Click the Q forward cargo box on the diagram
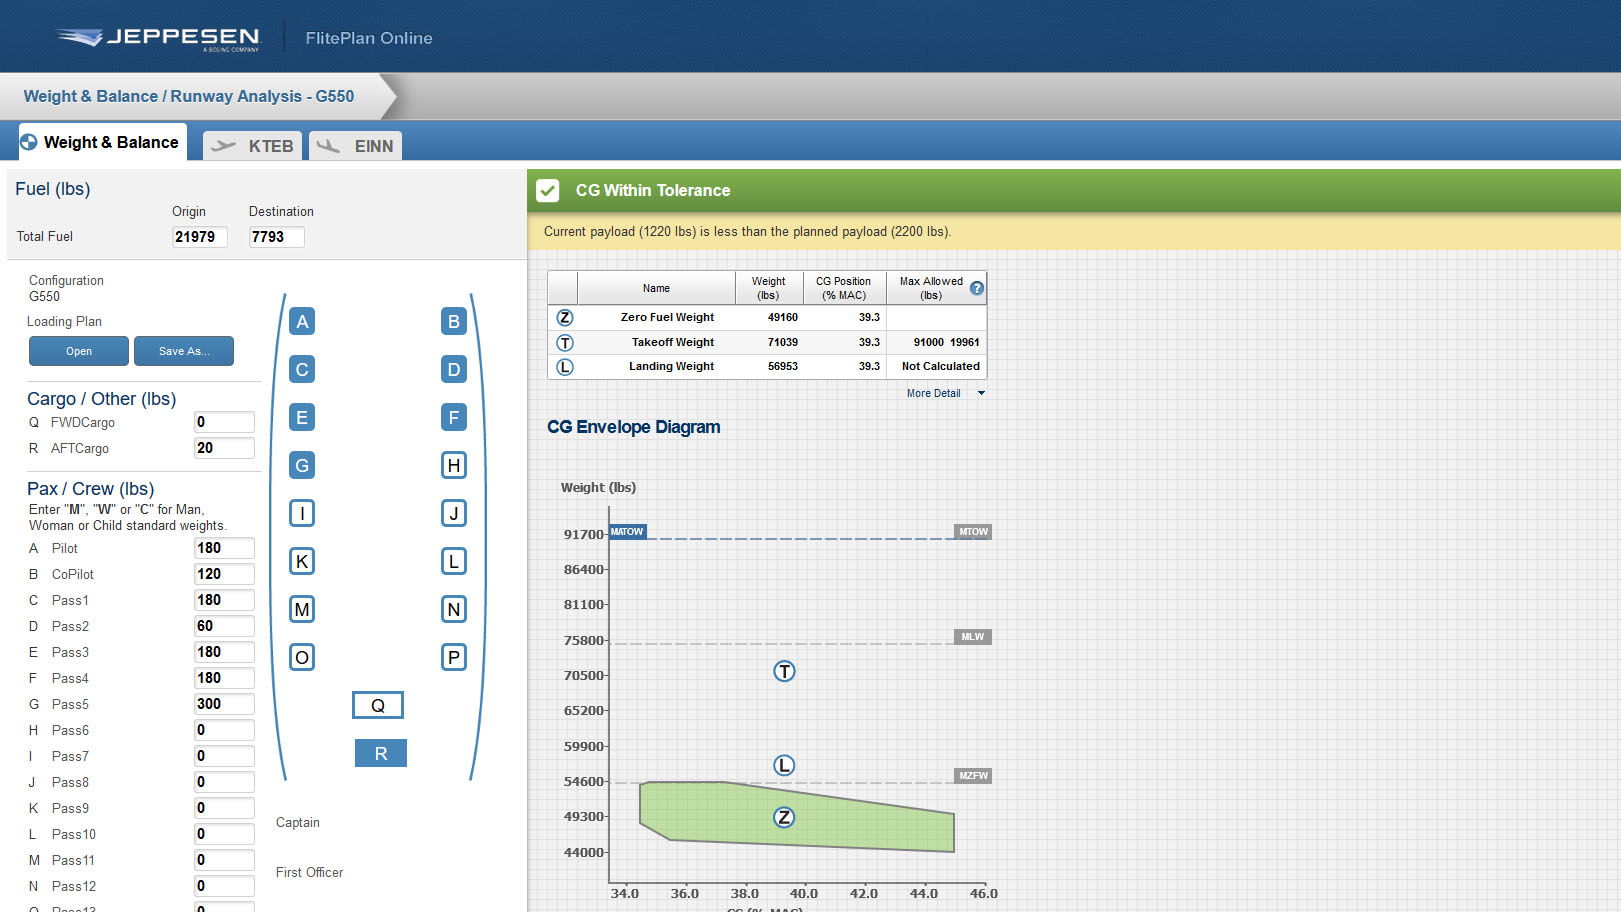The width and height of the screenshot is (1621, 912). 377,705
